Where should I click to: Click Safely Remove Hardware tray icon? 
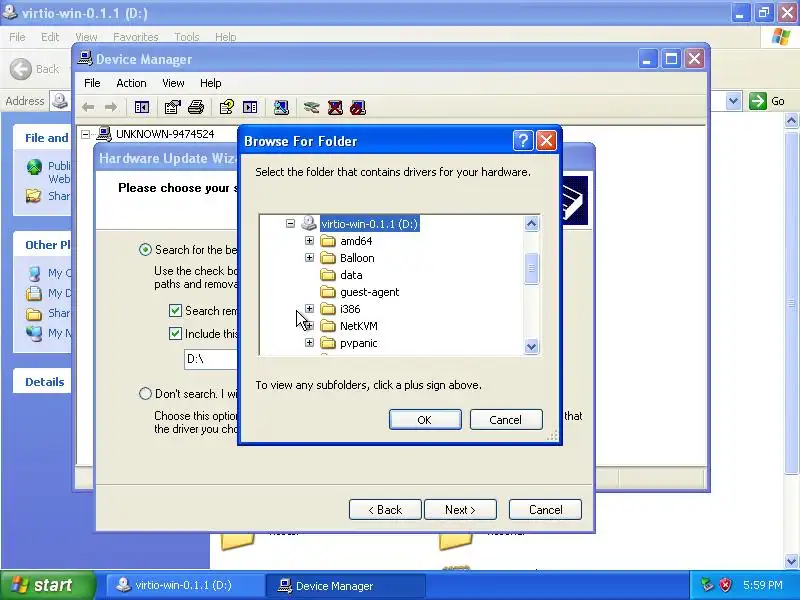click(x=707, y=585)
